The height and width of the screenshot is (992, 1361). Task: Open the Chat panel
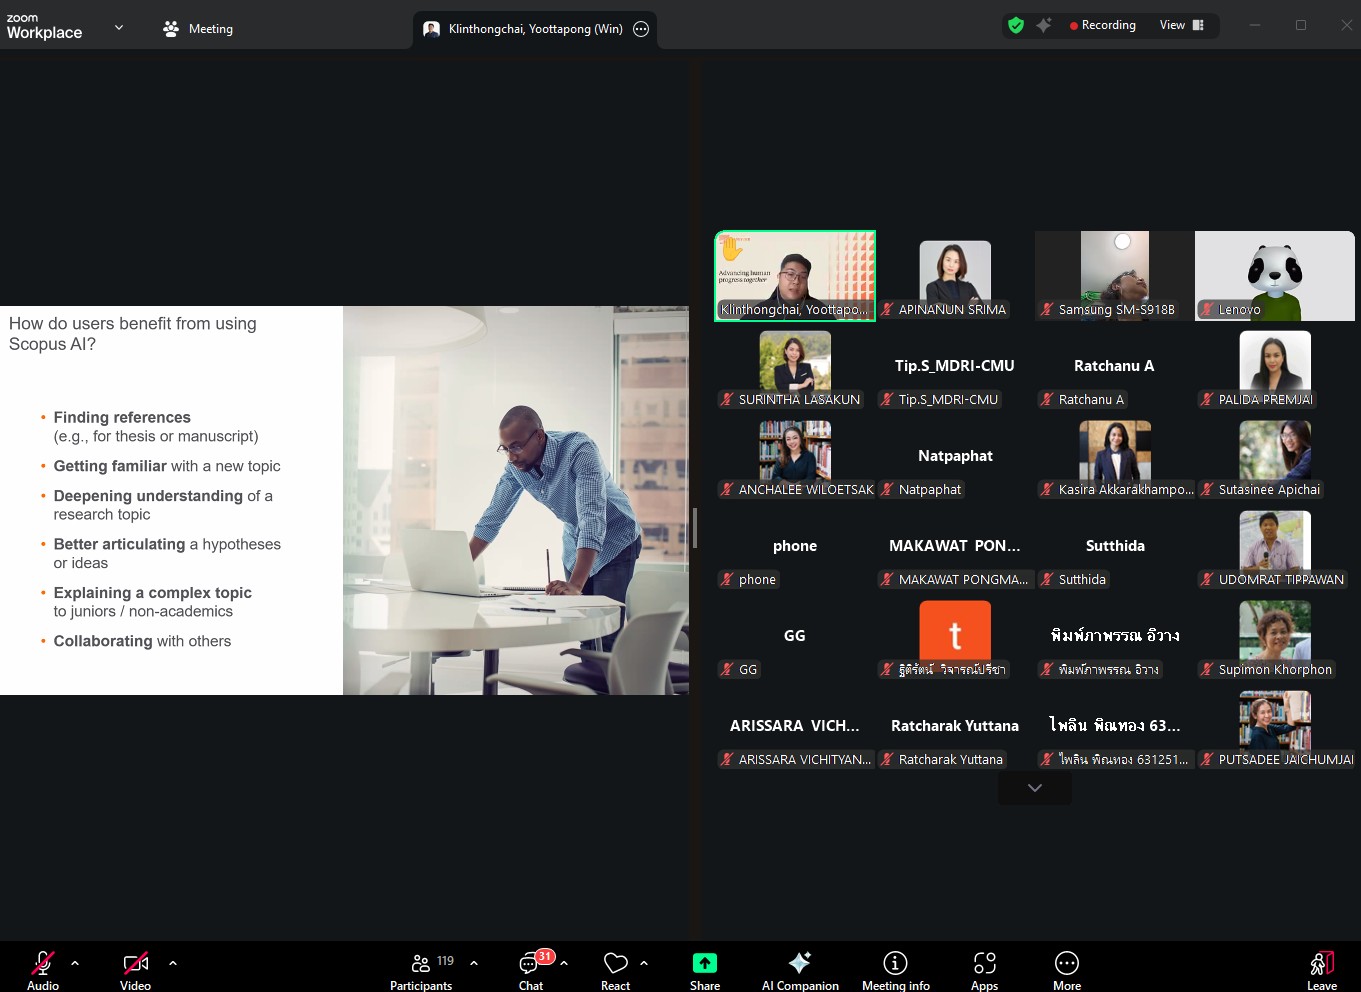(x=530, y=969)
